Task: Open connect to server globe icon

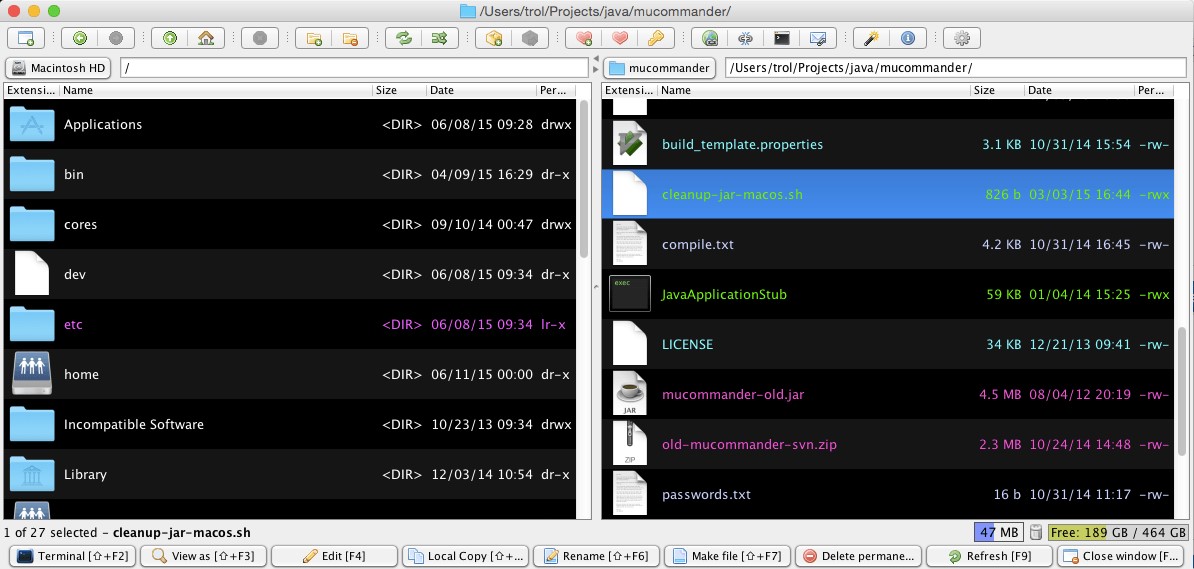Action: pyautogui.click(x=710, y=38)
